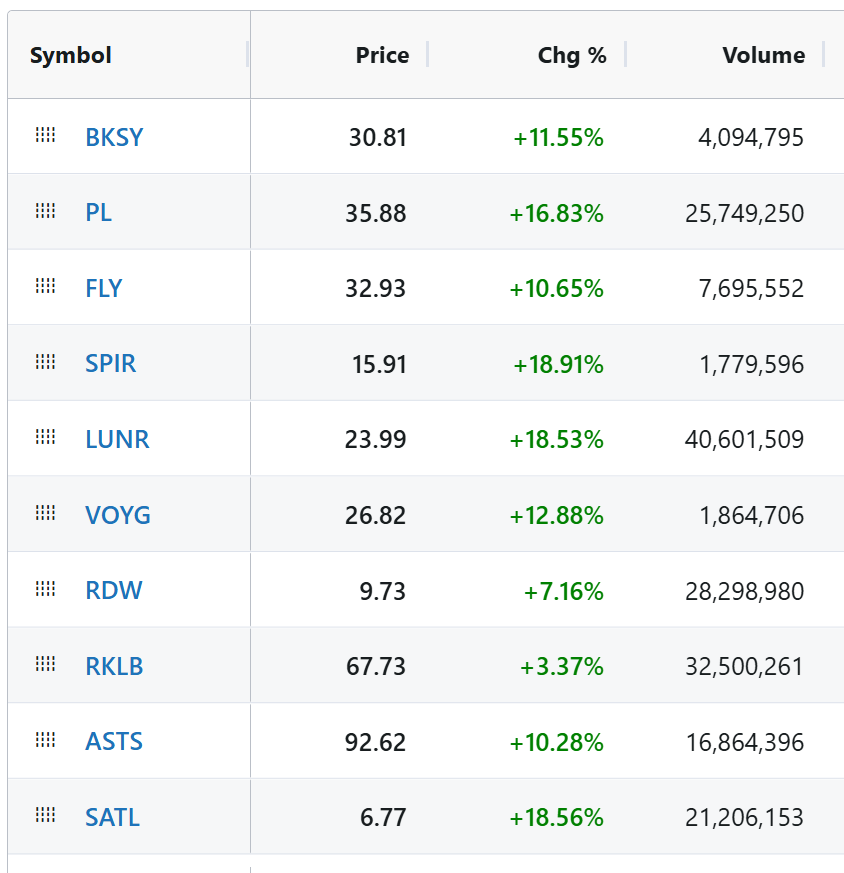Open the SATL ticker details

click(112, 815)
